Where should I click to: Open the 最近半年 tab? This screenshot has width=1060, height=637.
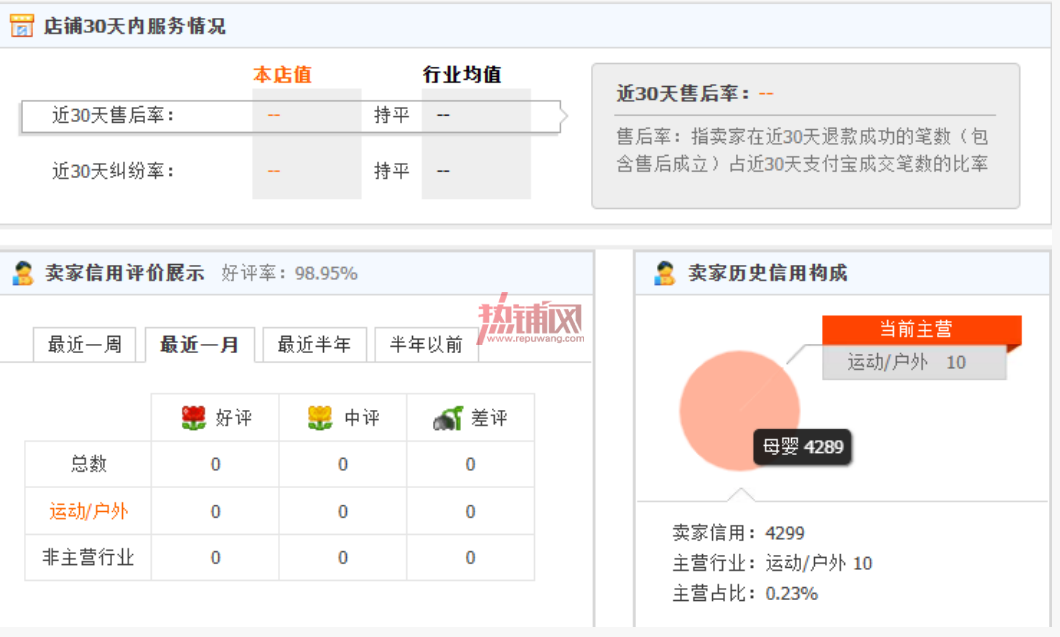314,345
